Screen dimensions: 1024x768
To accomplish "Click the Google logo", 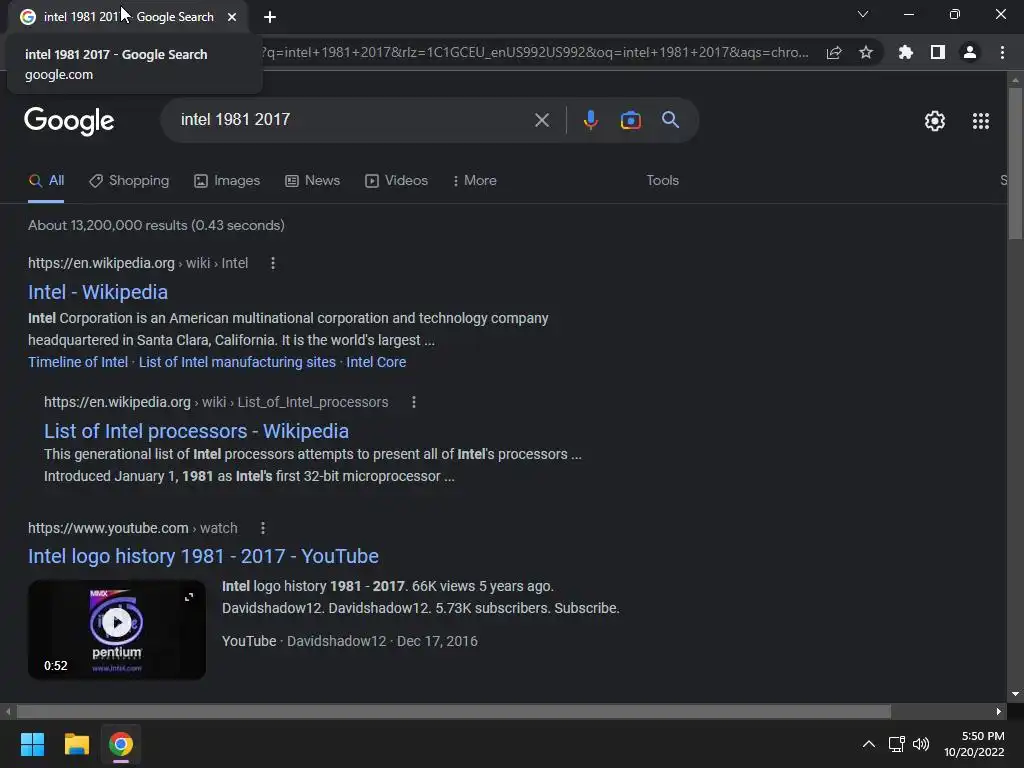I will pos(69,121).
